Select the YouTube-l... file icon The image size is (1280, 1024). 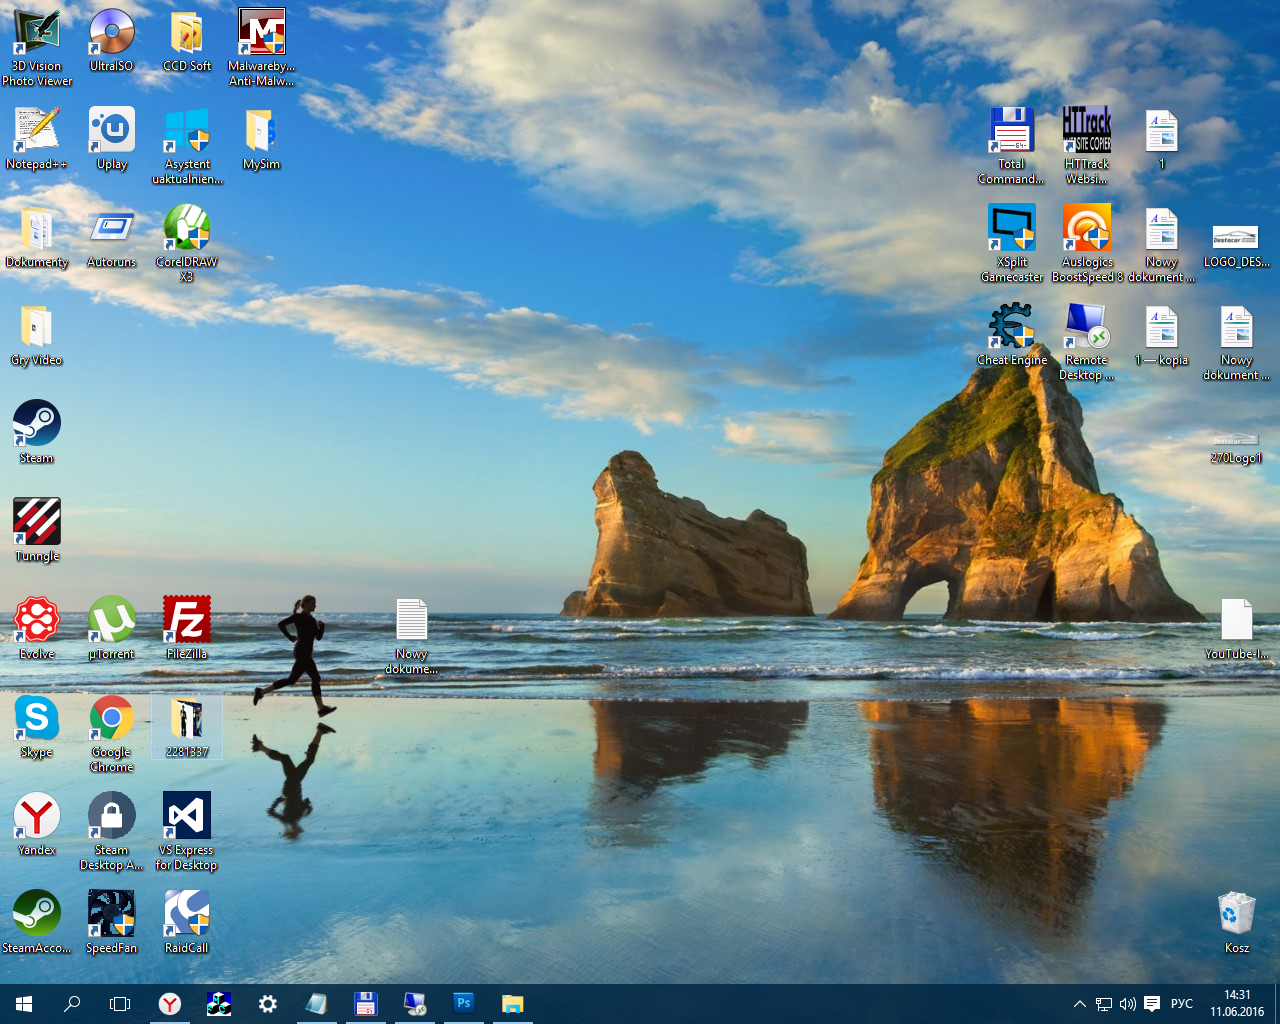1237,628
